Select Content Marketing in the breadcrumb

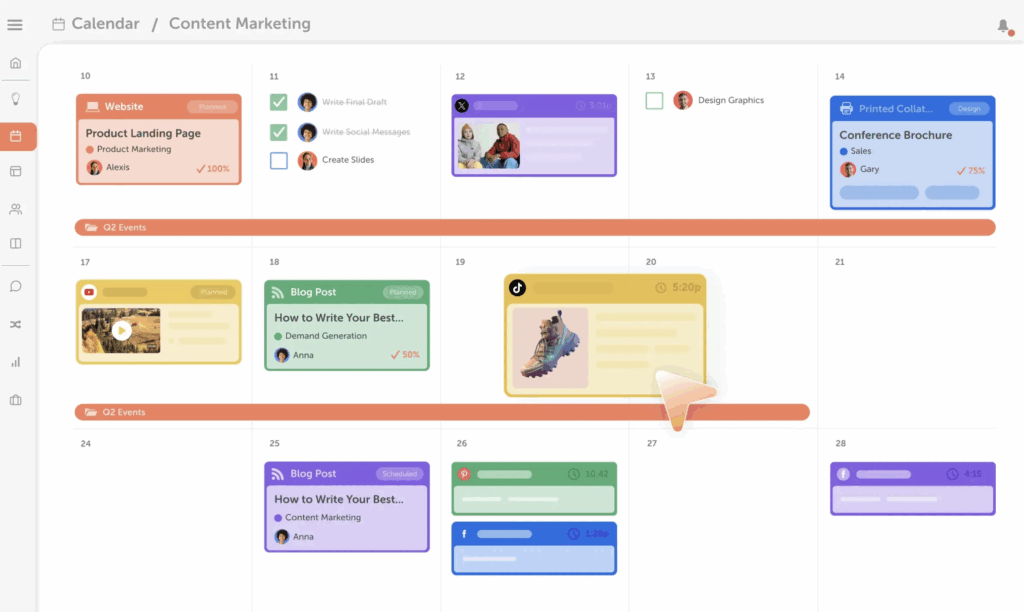[x=238, y=23]
